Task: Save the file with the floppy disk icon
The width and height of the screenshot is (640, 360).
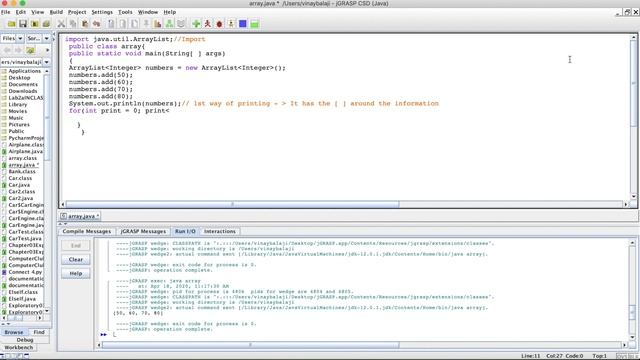Action: [23, 24]
